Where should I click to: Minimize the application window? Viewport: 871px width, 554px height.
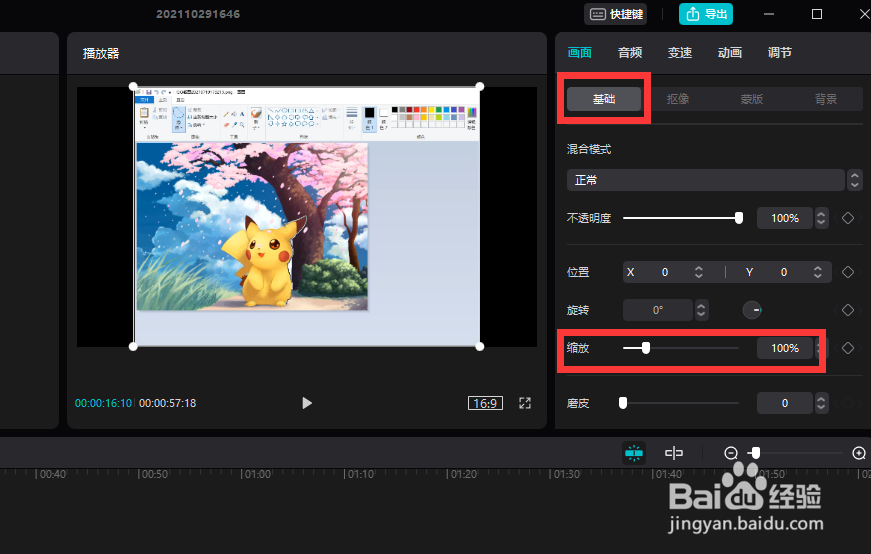[769, 14]
